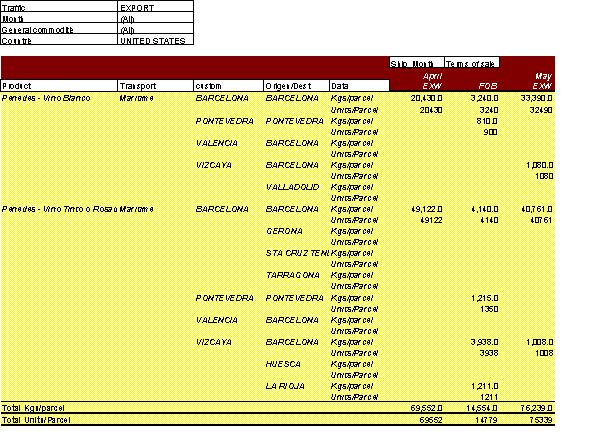Click the Ship Month field button
This screenshot has width=589, height=436.
tap(417, 63)
